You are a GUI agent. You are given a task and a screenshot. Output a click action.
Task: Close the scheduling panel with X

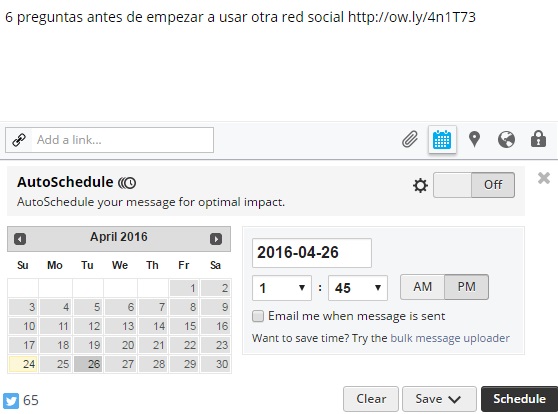[x=544, y=178]
